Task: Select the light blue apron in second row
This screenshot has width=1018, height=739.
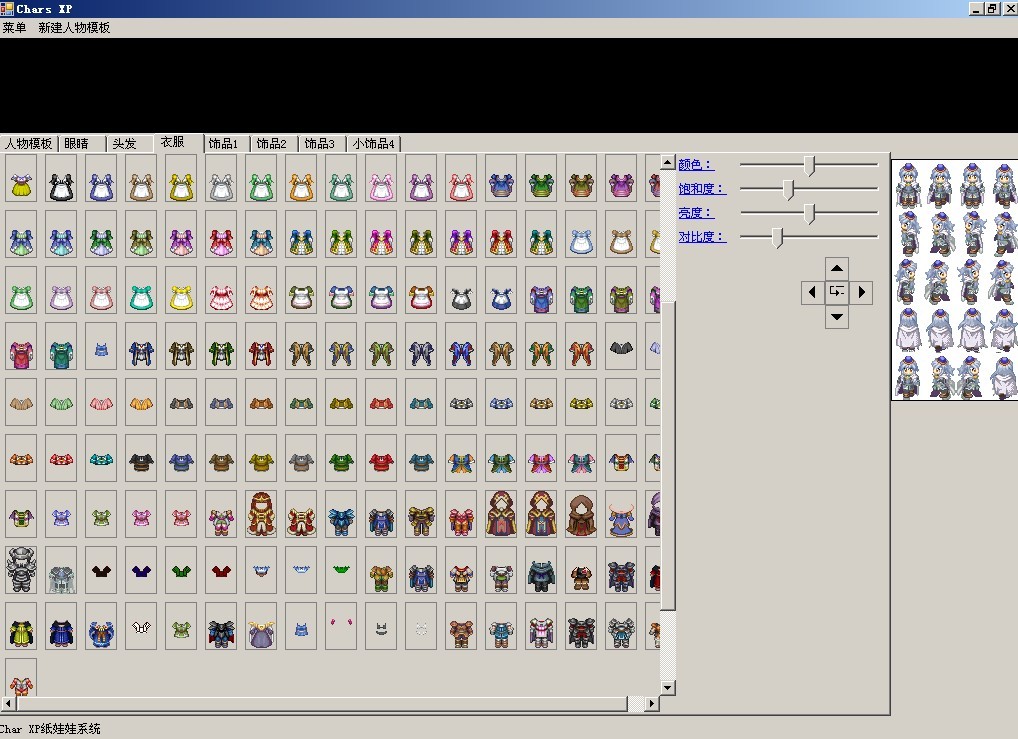Action: tap(581, 234)
